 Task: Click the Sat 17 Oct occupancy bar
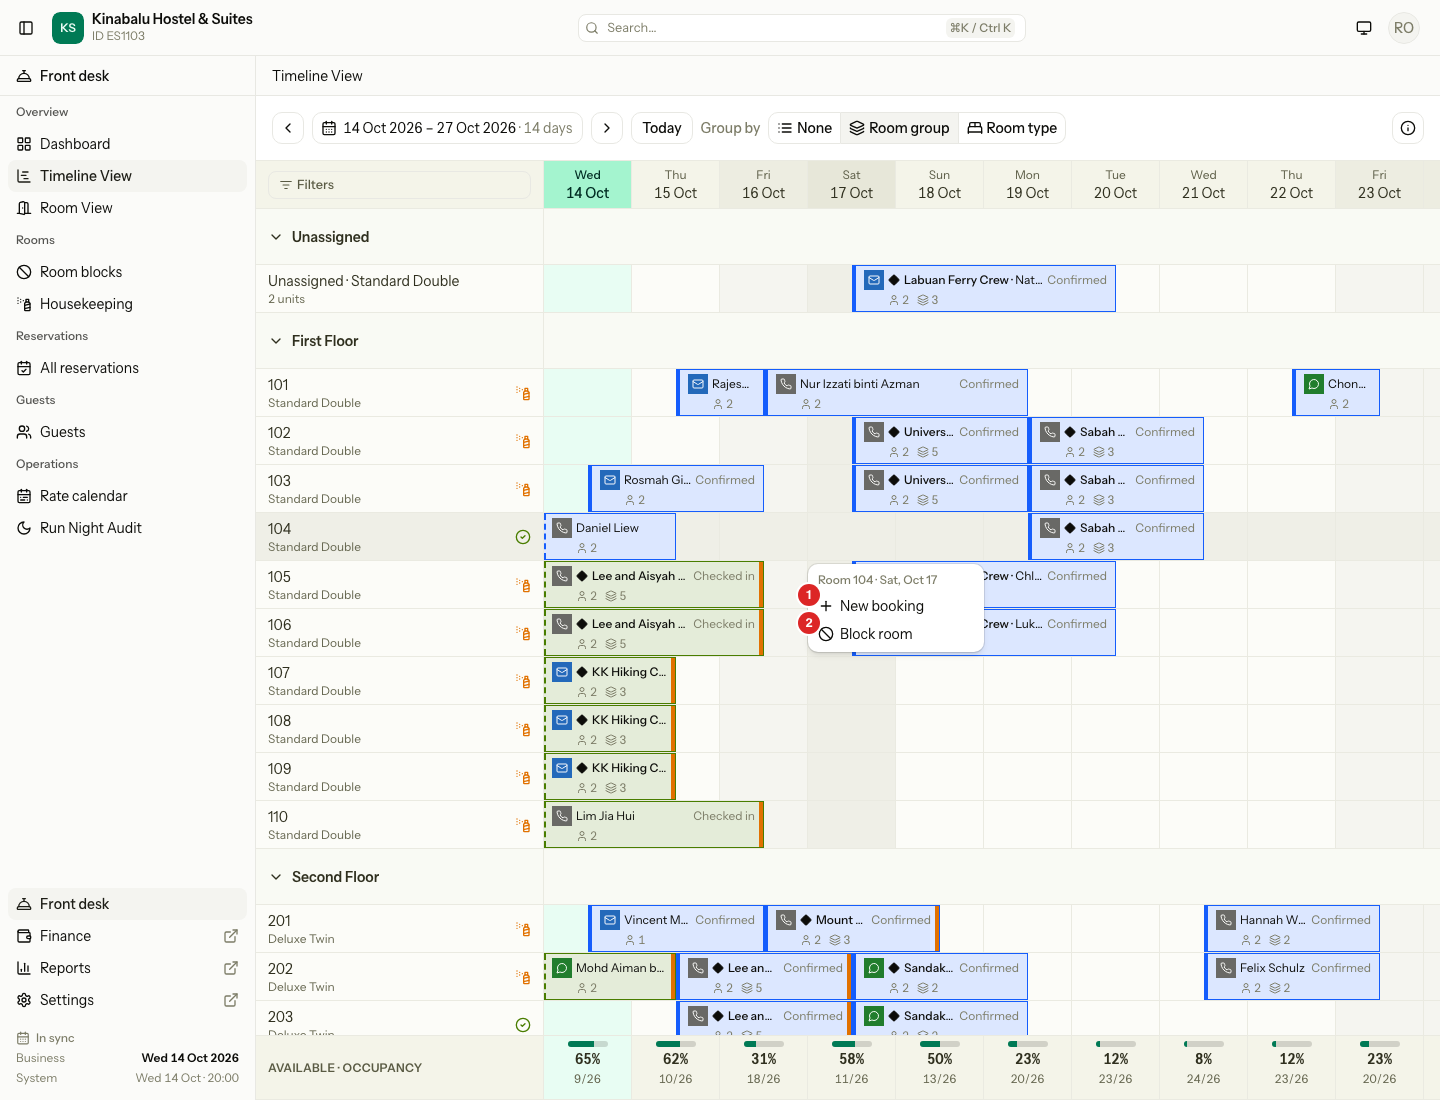pos(852,1044)
